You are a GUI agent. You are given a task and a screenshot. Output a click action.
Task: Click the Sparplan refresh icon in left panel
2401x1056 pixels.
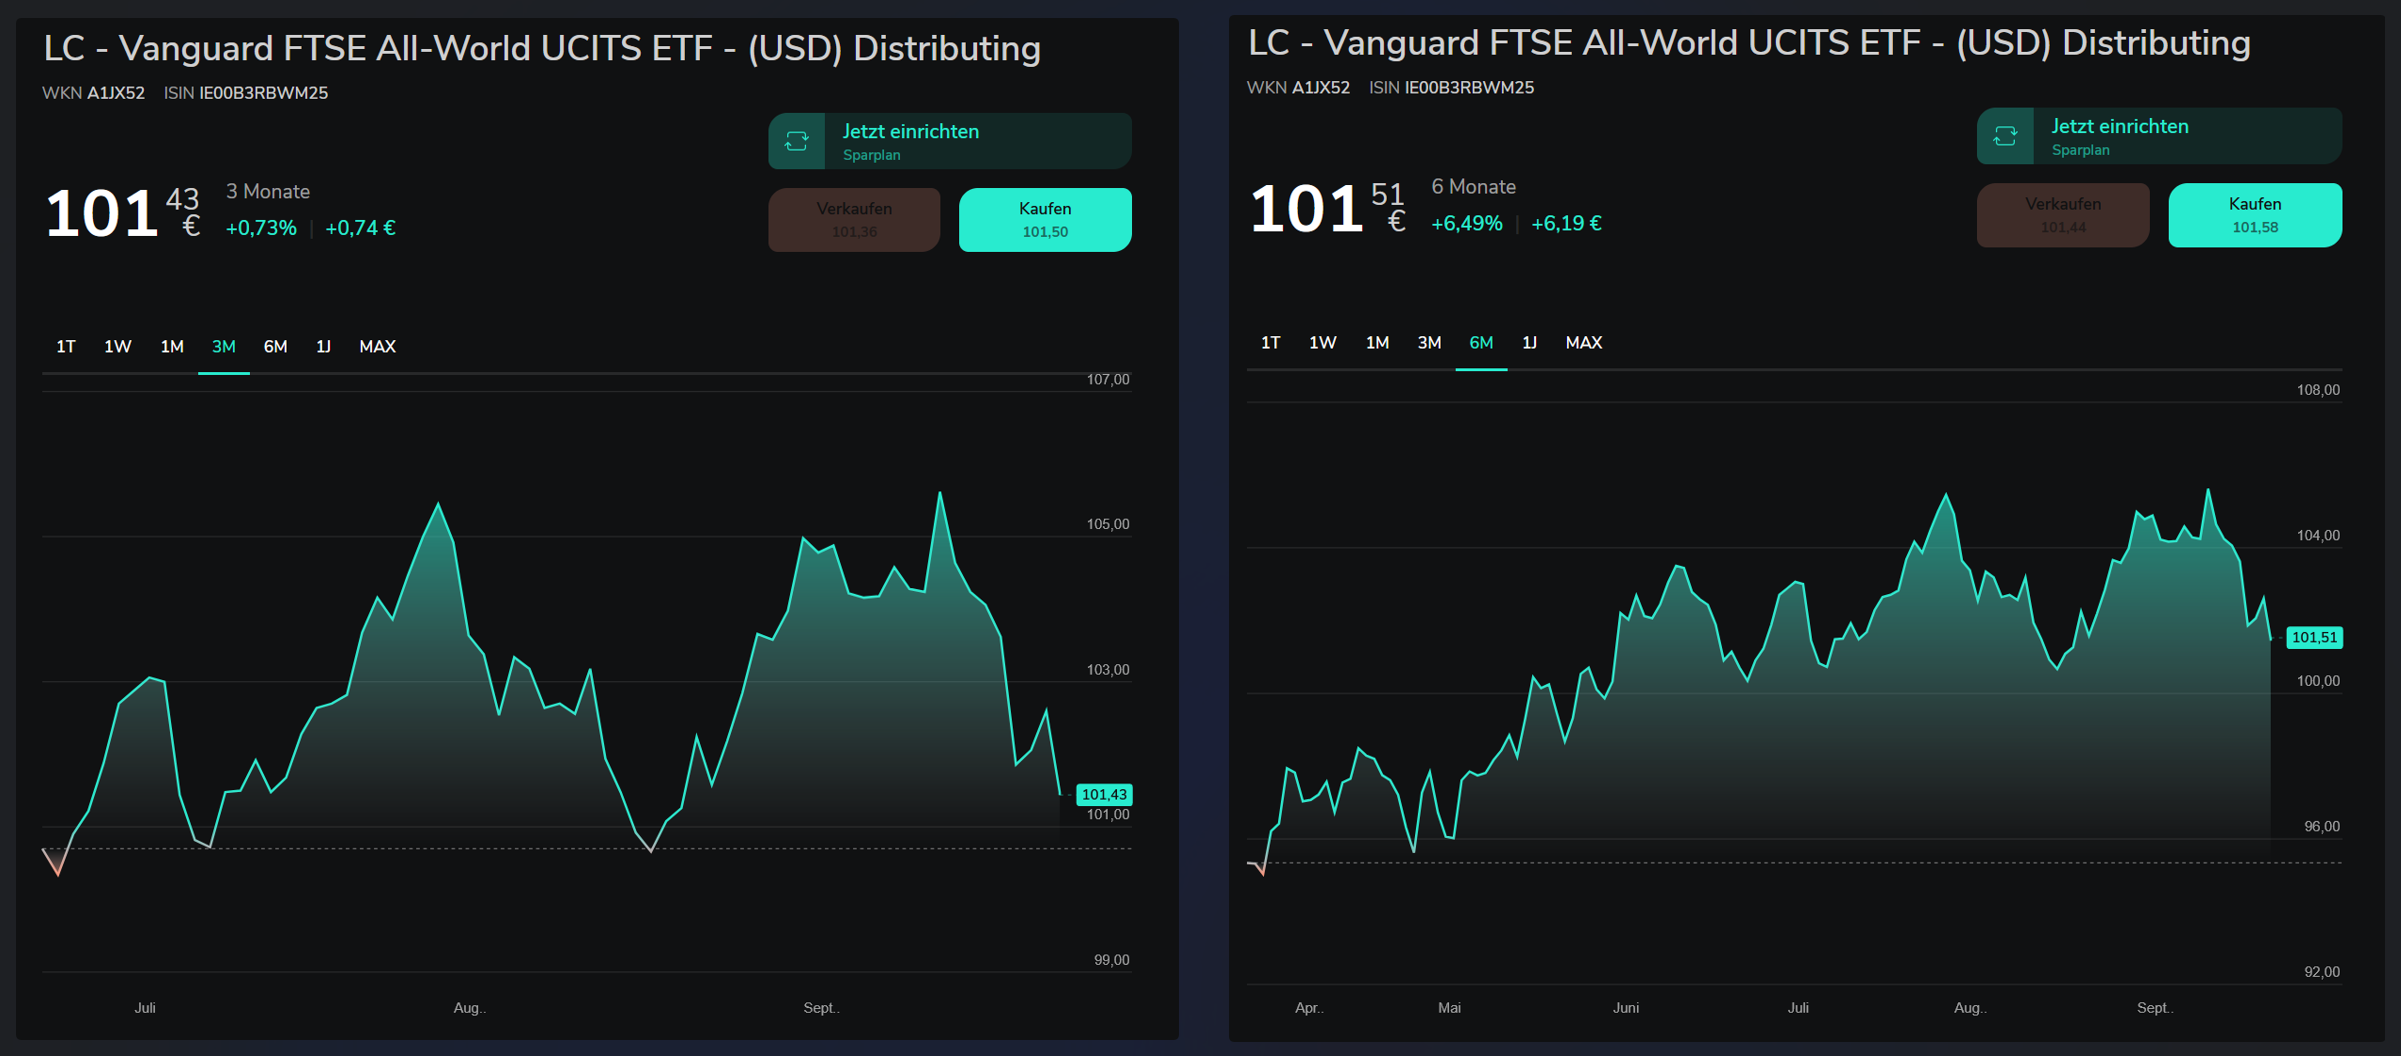click(x=797, y=142)
